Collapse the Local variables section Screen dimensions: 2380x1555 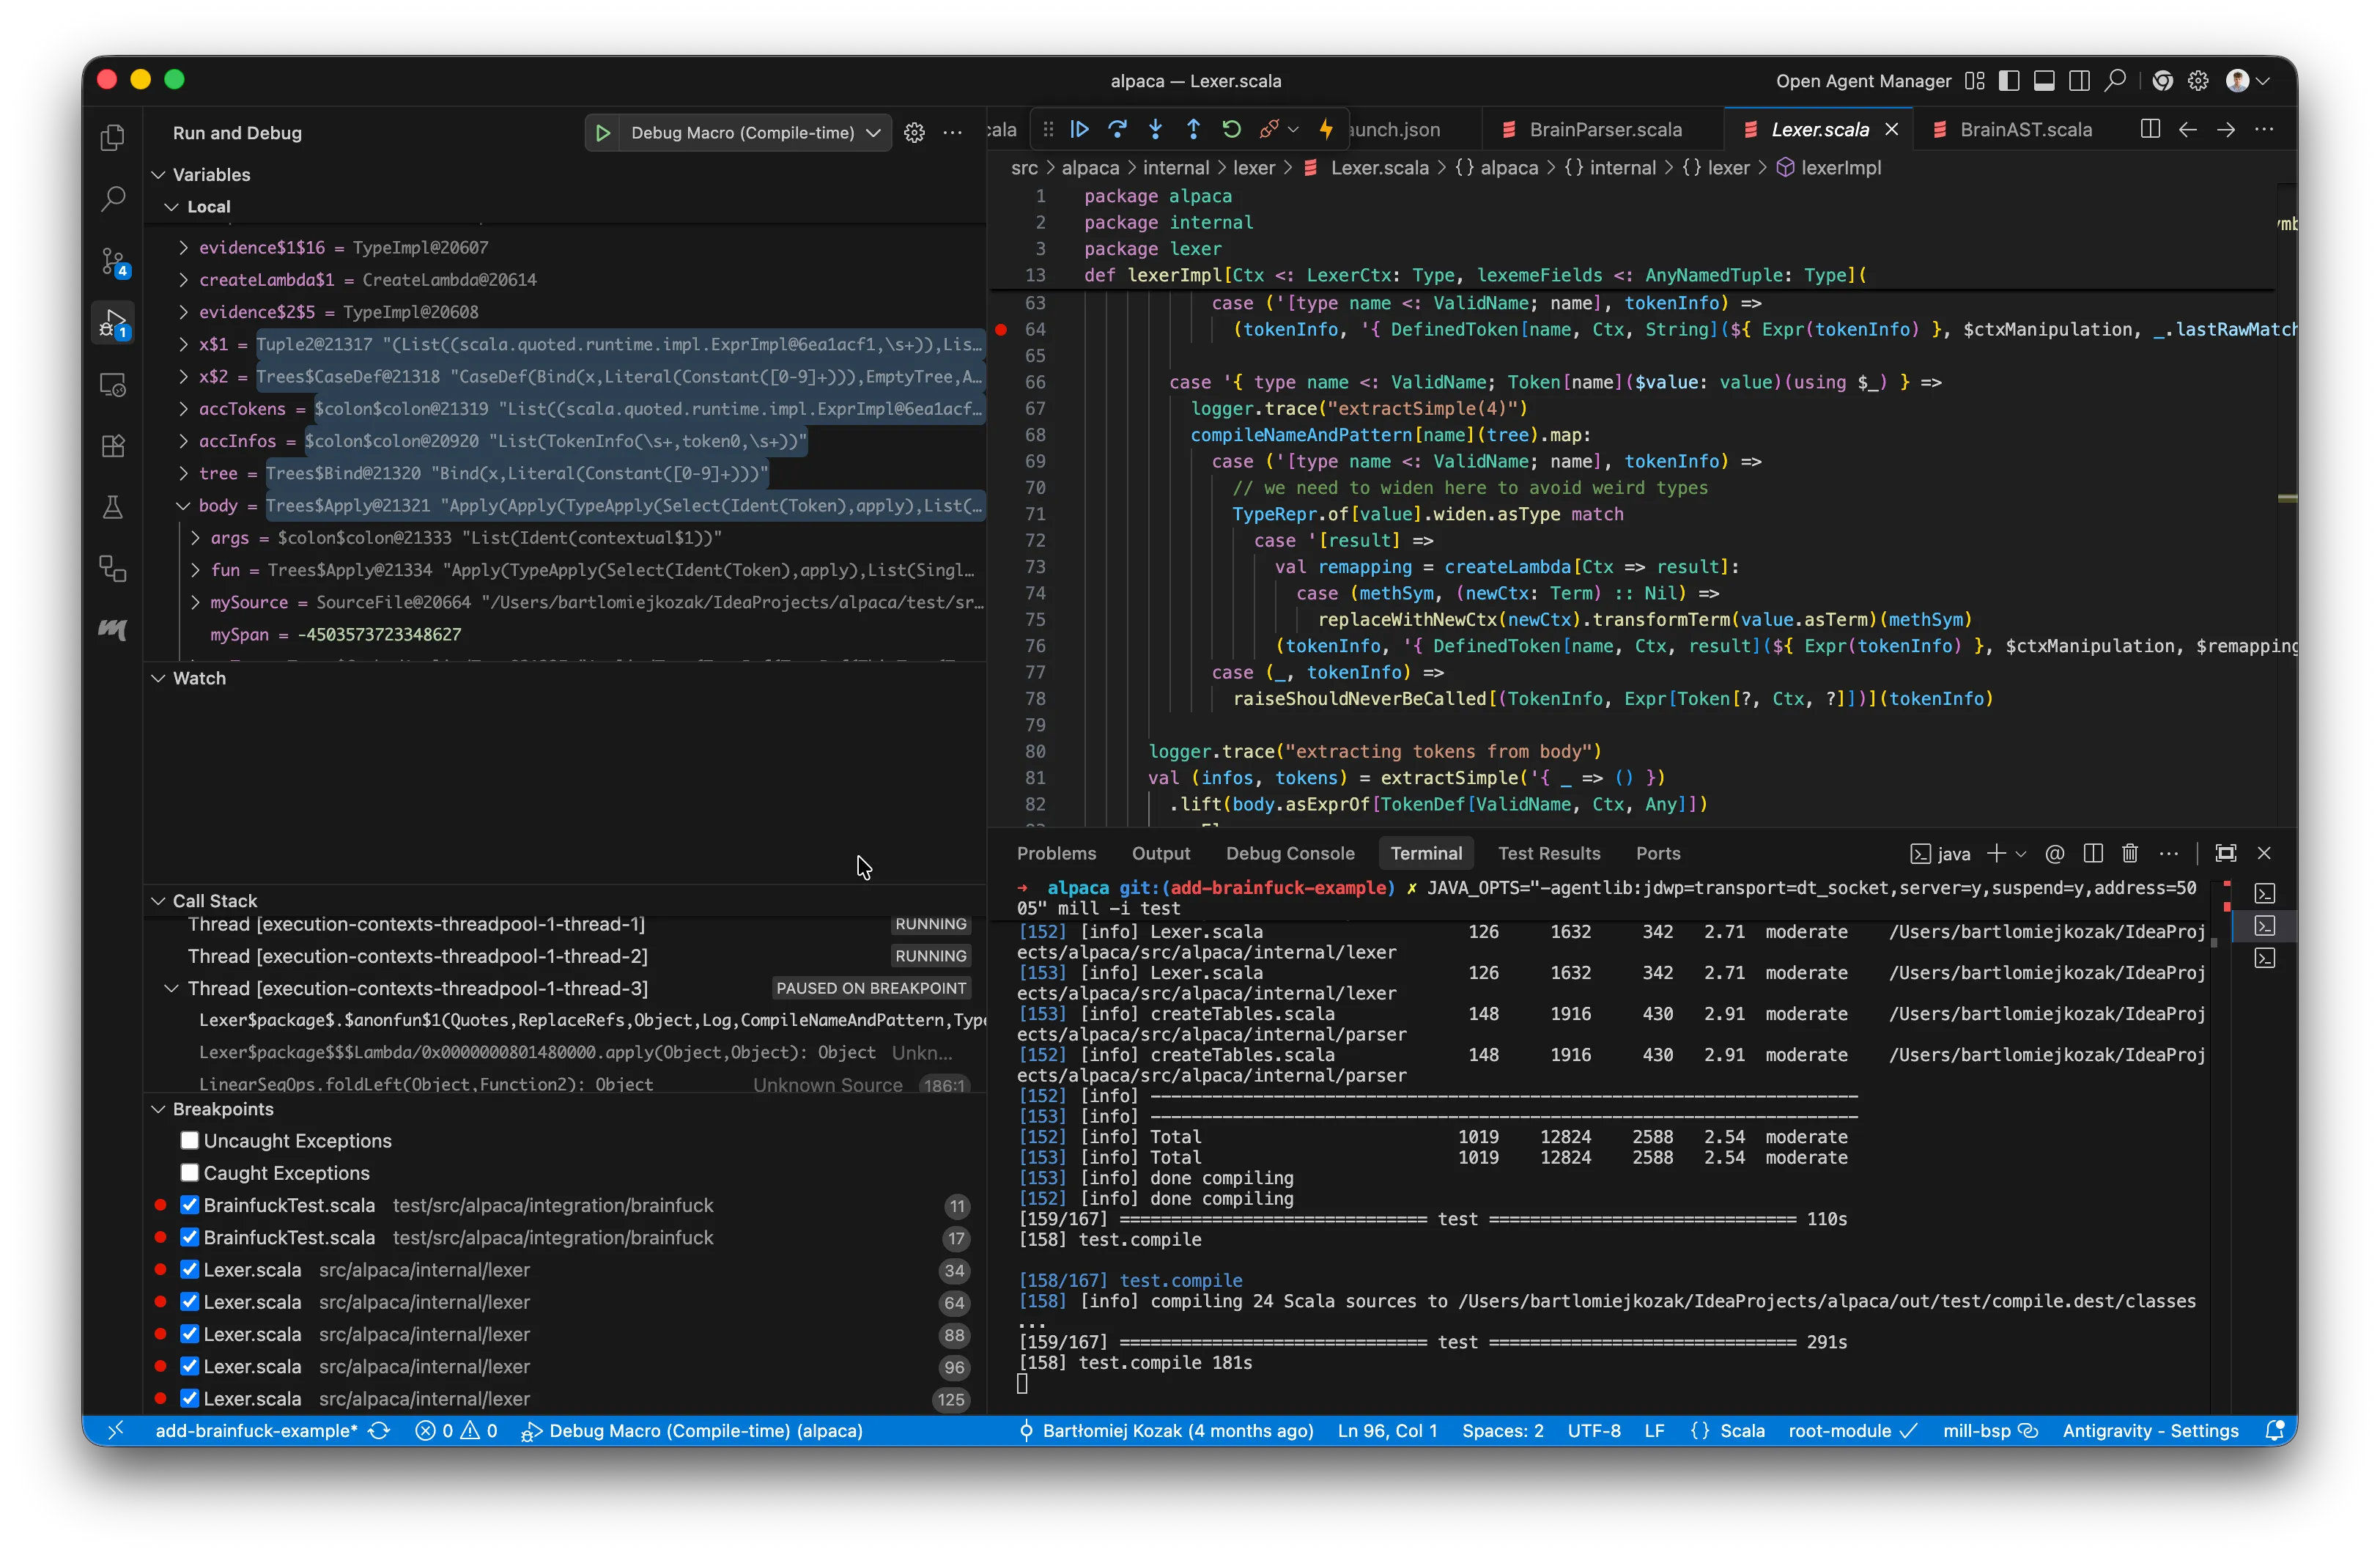click(x=171, y=206)
